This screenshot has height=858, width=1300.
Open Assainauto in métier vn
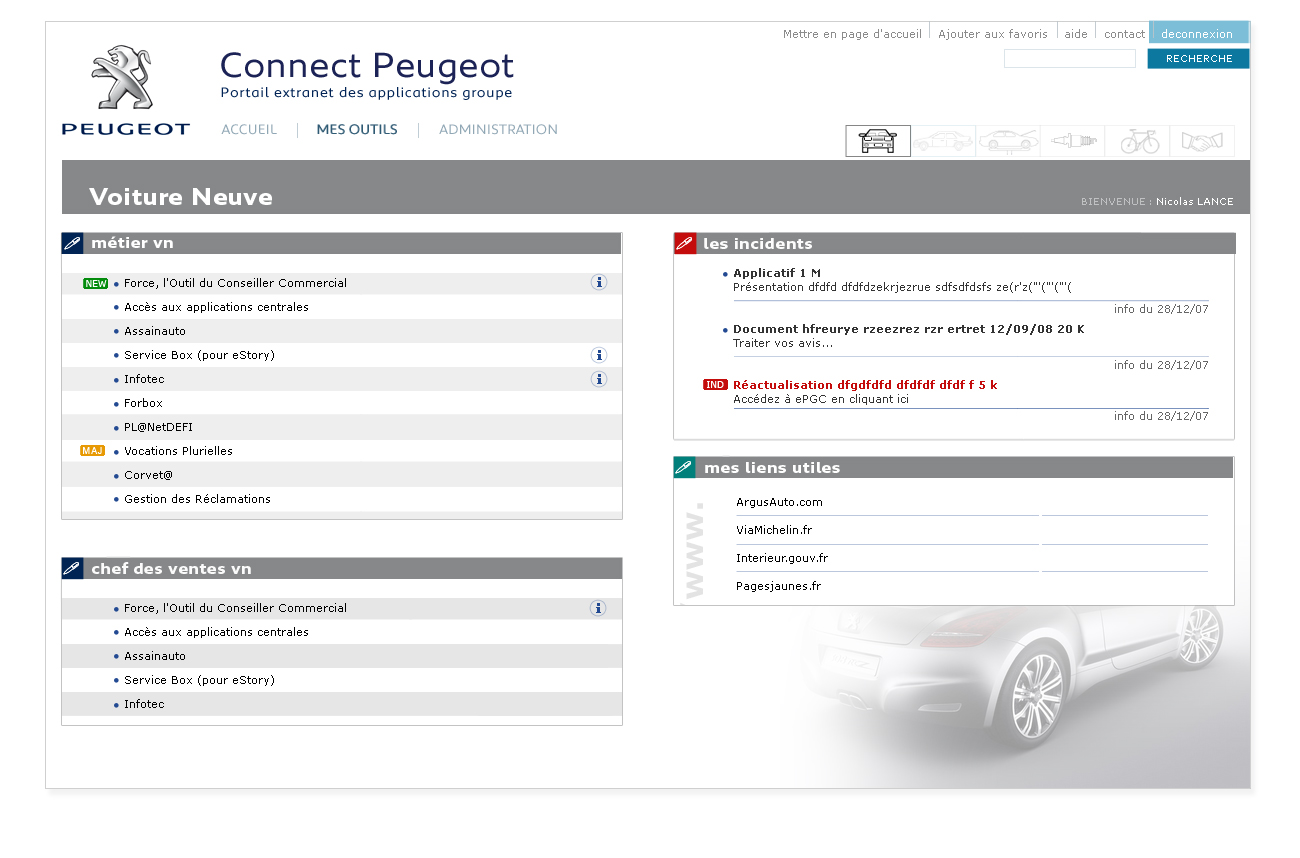(x=155, y=331)
